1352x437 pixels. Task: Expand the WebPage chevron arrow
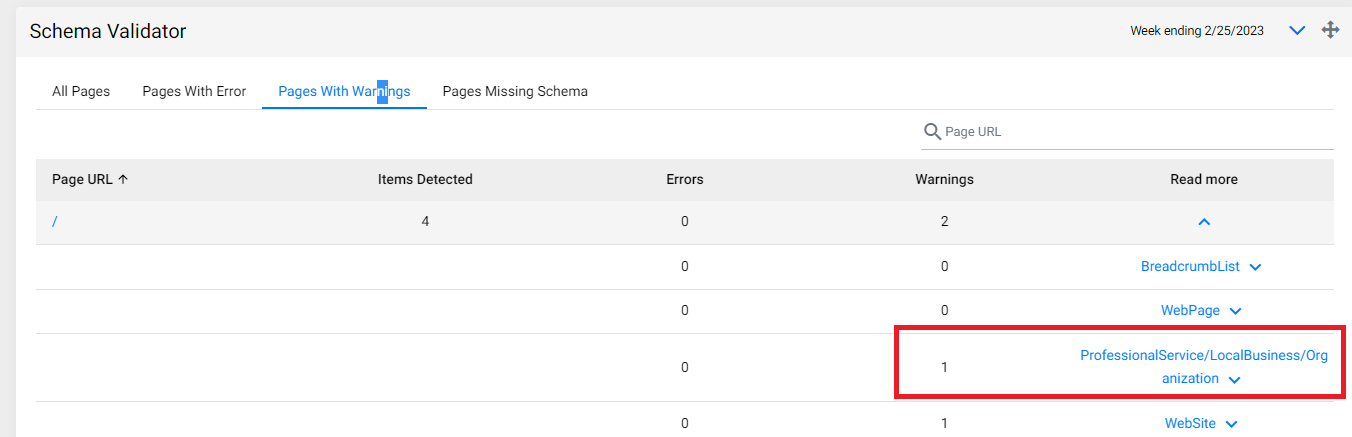pyautogui.click(x=1235, y=312)
